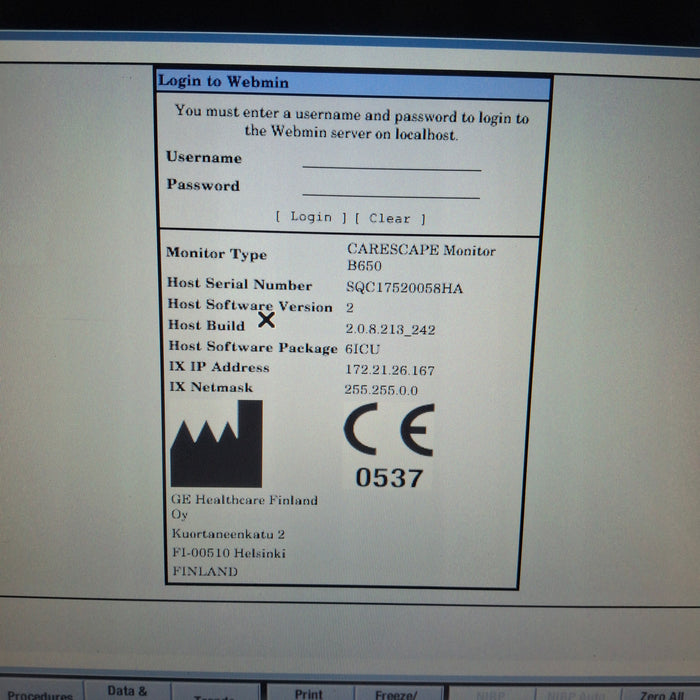Screen dimensions: 700x700
Task: Click the CE conformity mark
Action: click(x=388, y=432)
